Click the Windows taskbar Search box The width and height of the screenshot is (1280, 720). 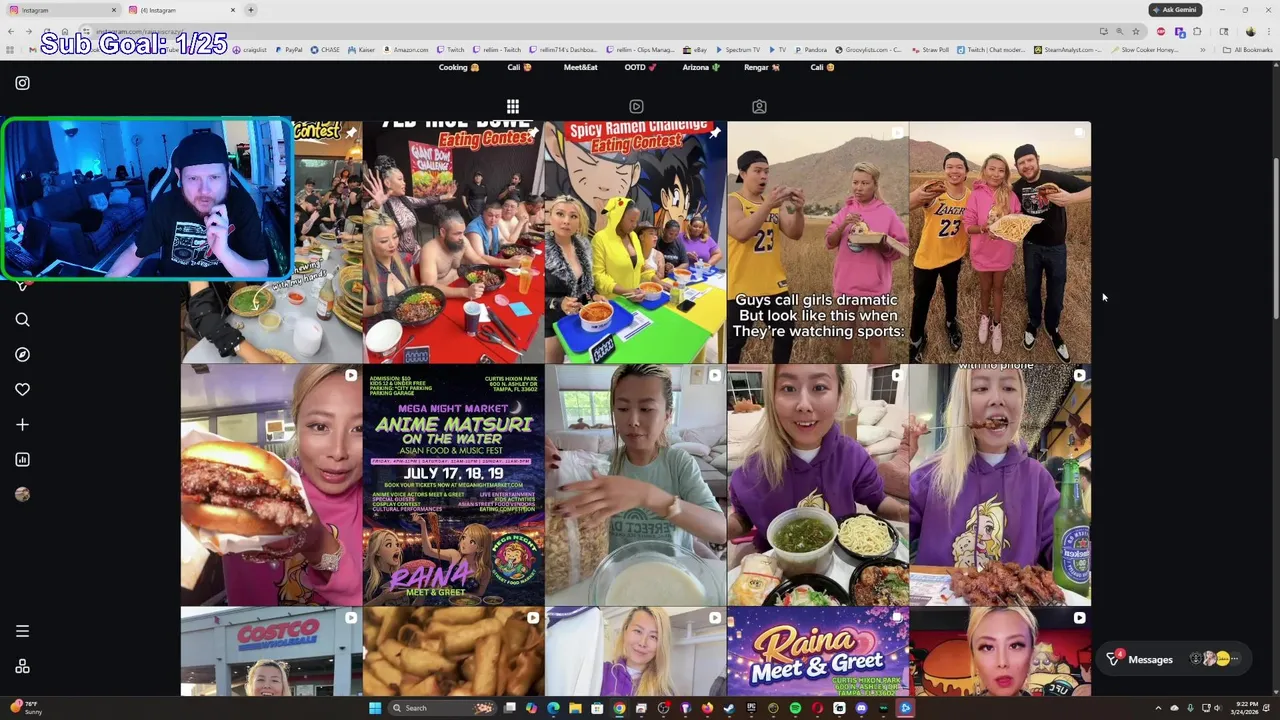pyautogui.click(x=440, y=708)
